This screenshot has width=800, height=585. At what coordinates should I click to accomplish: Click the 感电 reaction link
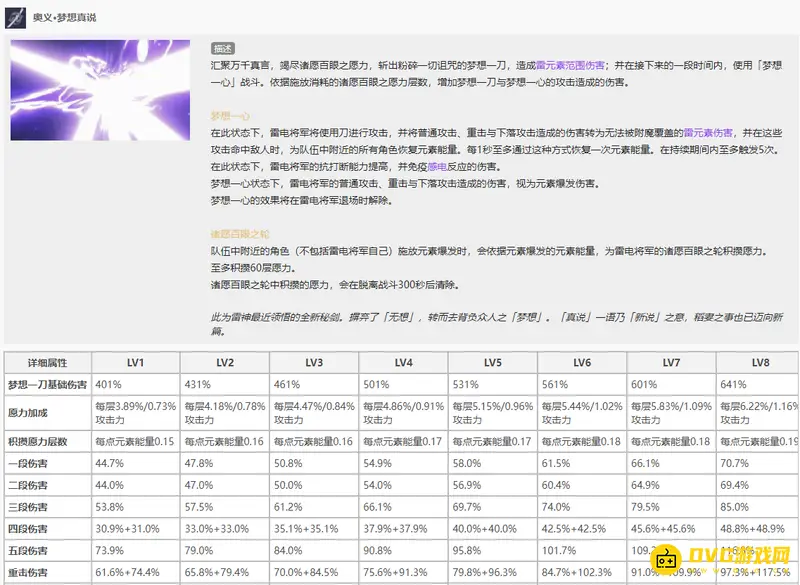point(438,167)
